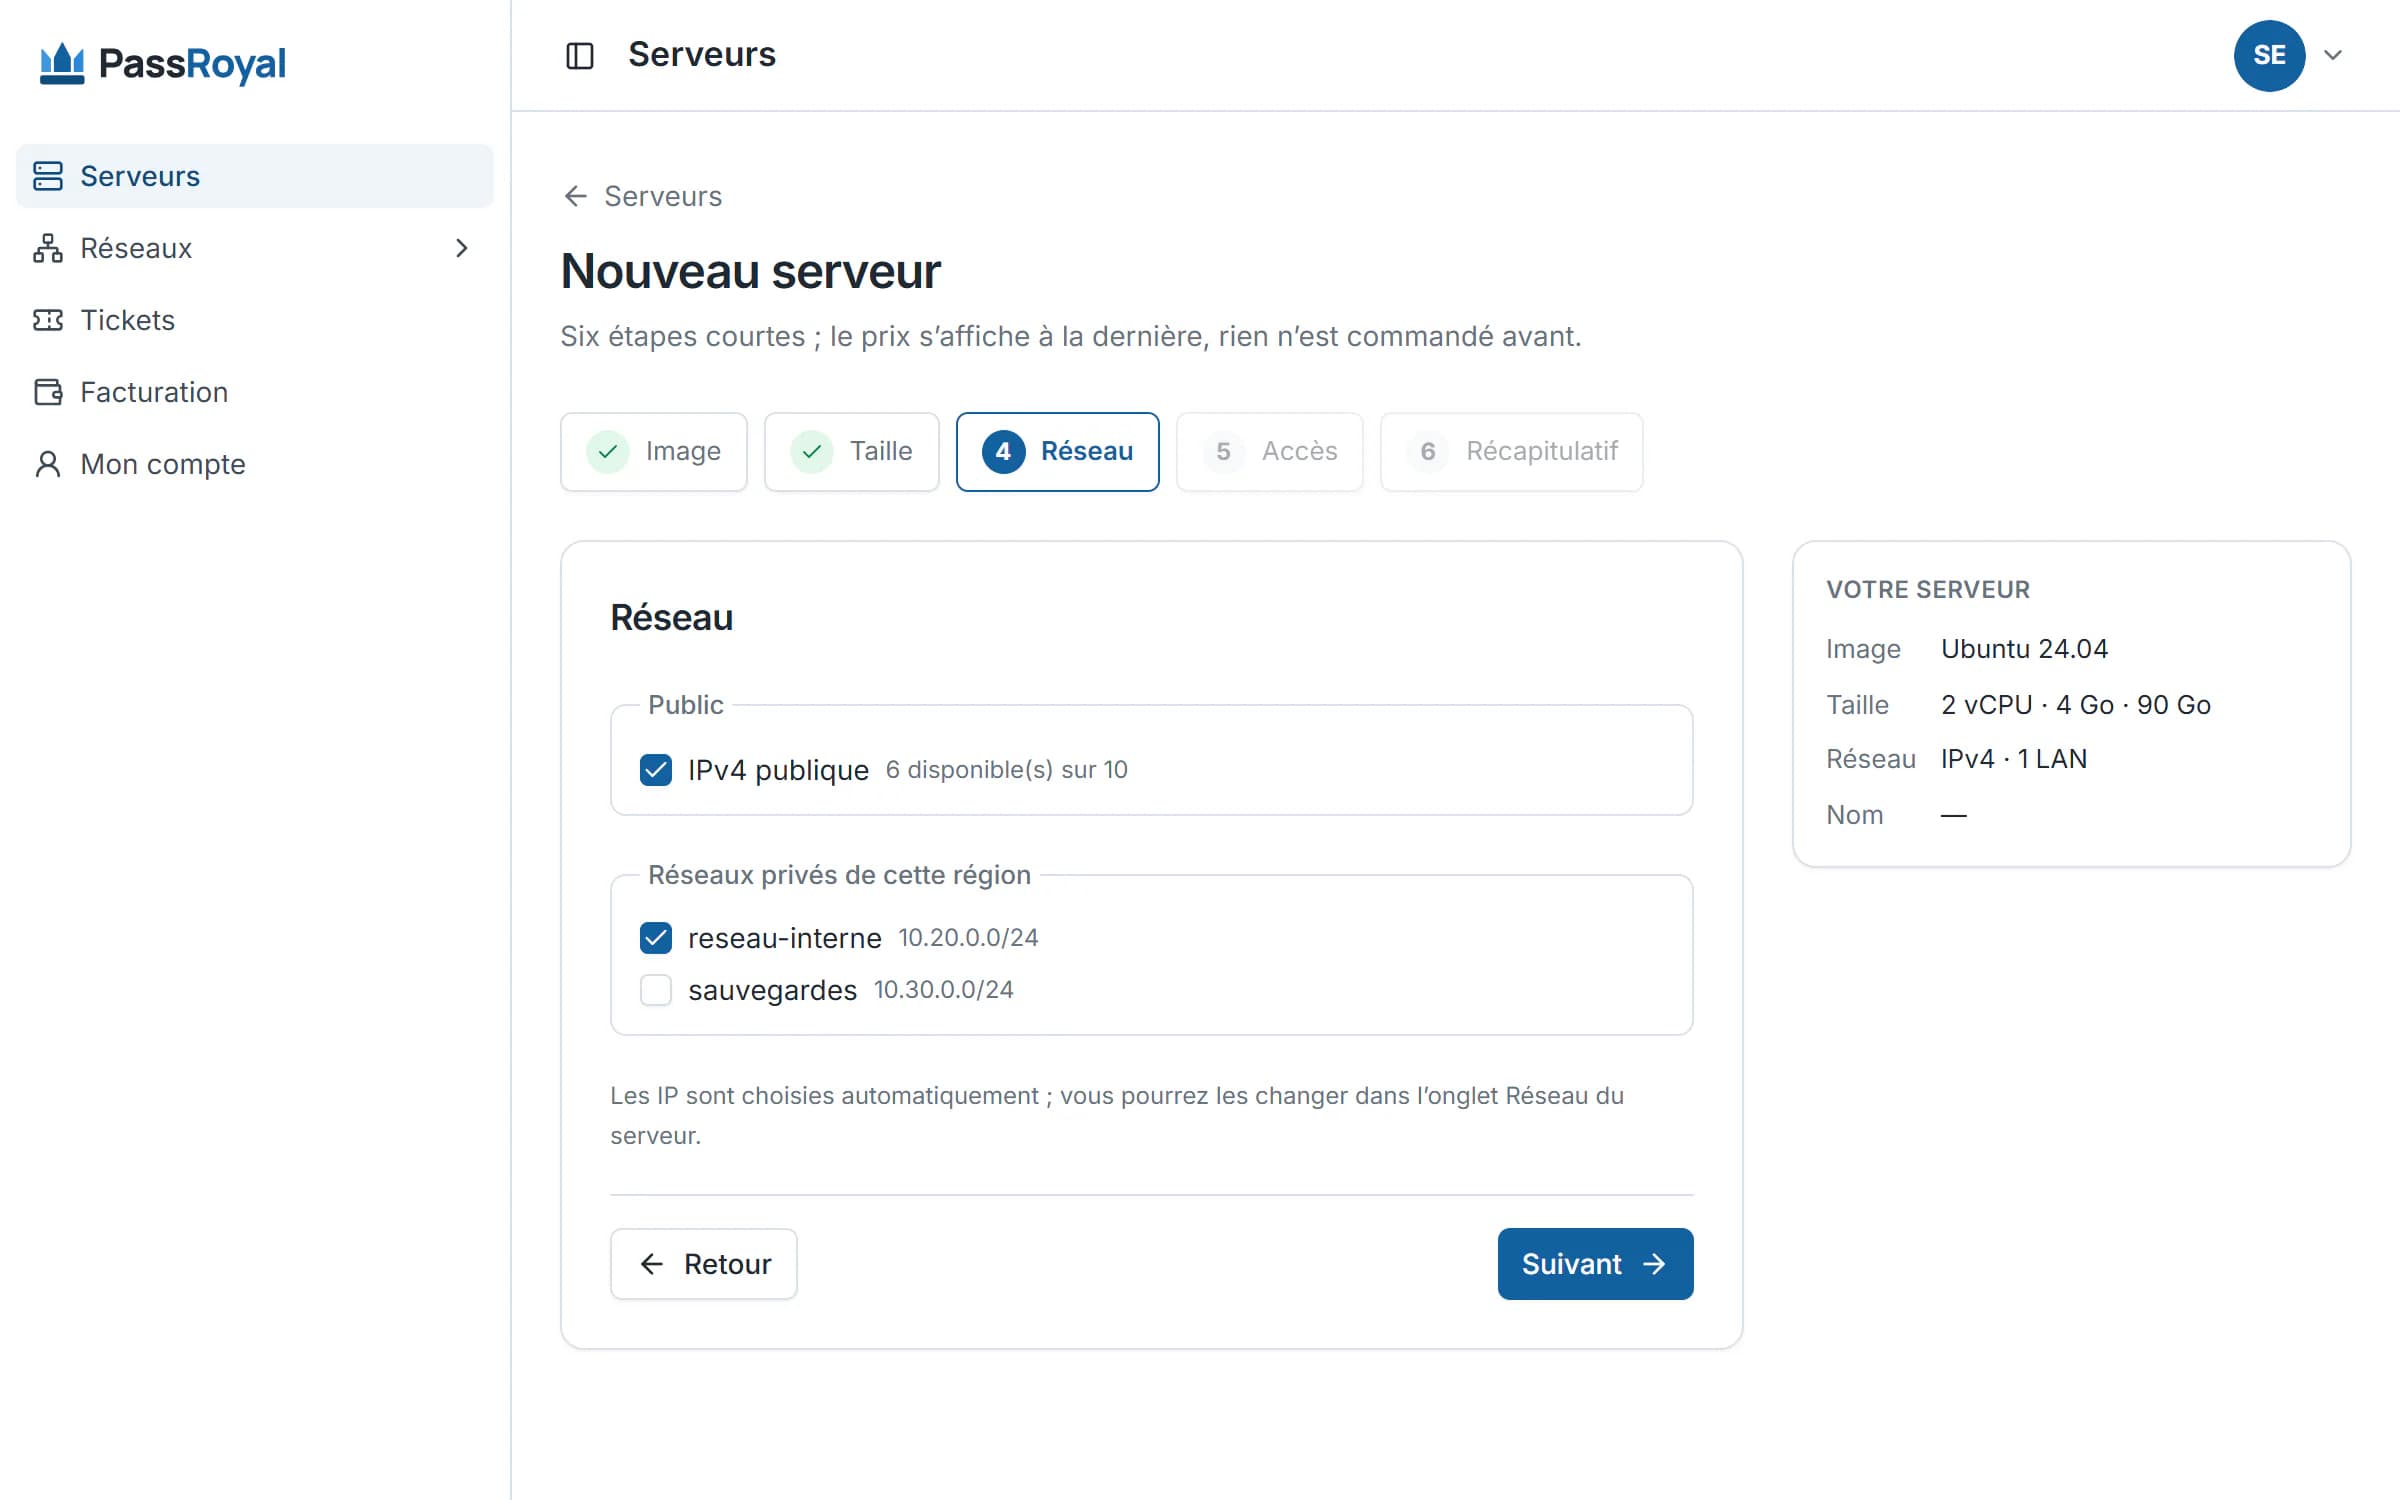Uncheck the IPv4 publique checkbox
2400x1500 pixels.
tap(656, 770)
